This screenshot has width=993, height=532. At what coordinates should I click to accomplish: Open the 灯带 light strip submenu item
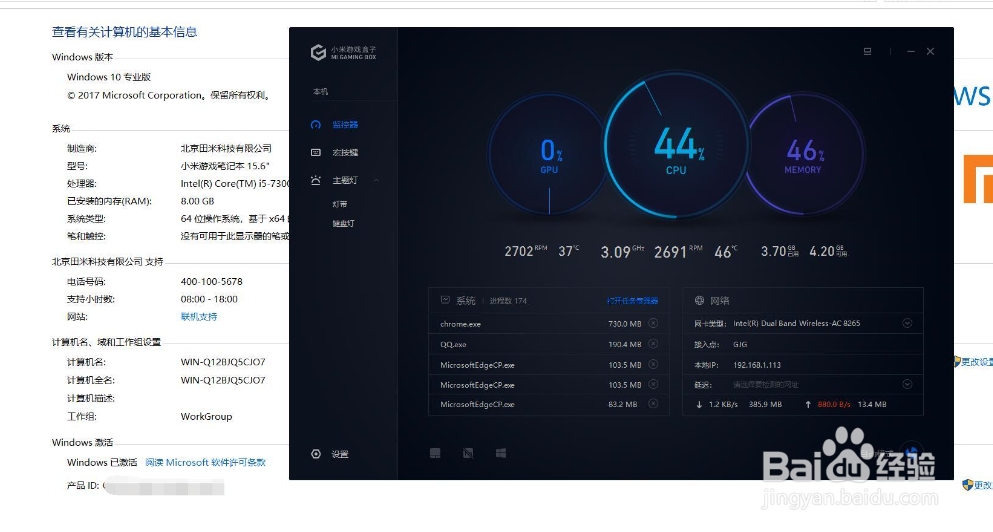(339, 204)
